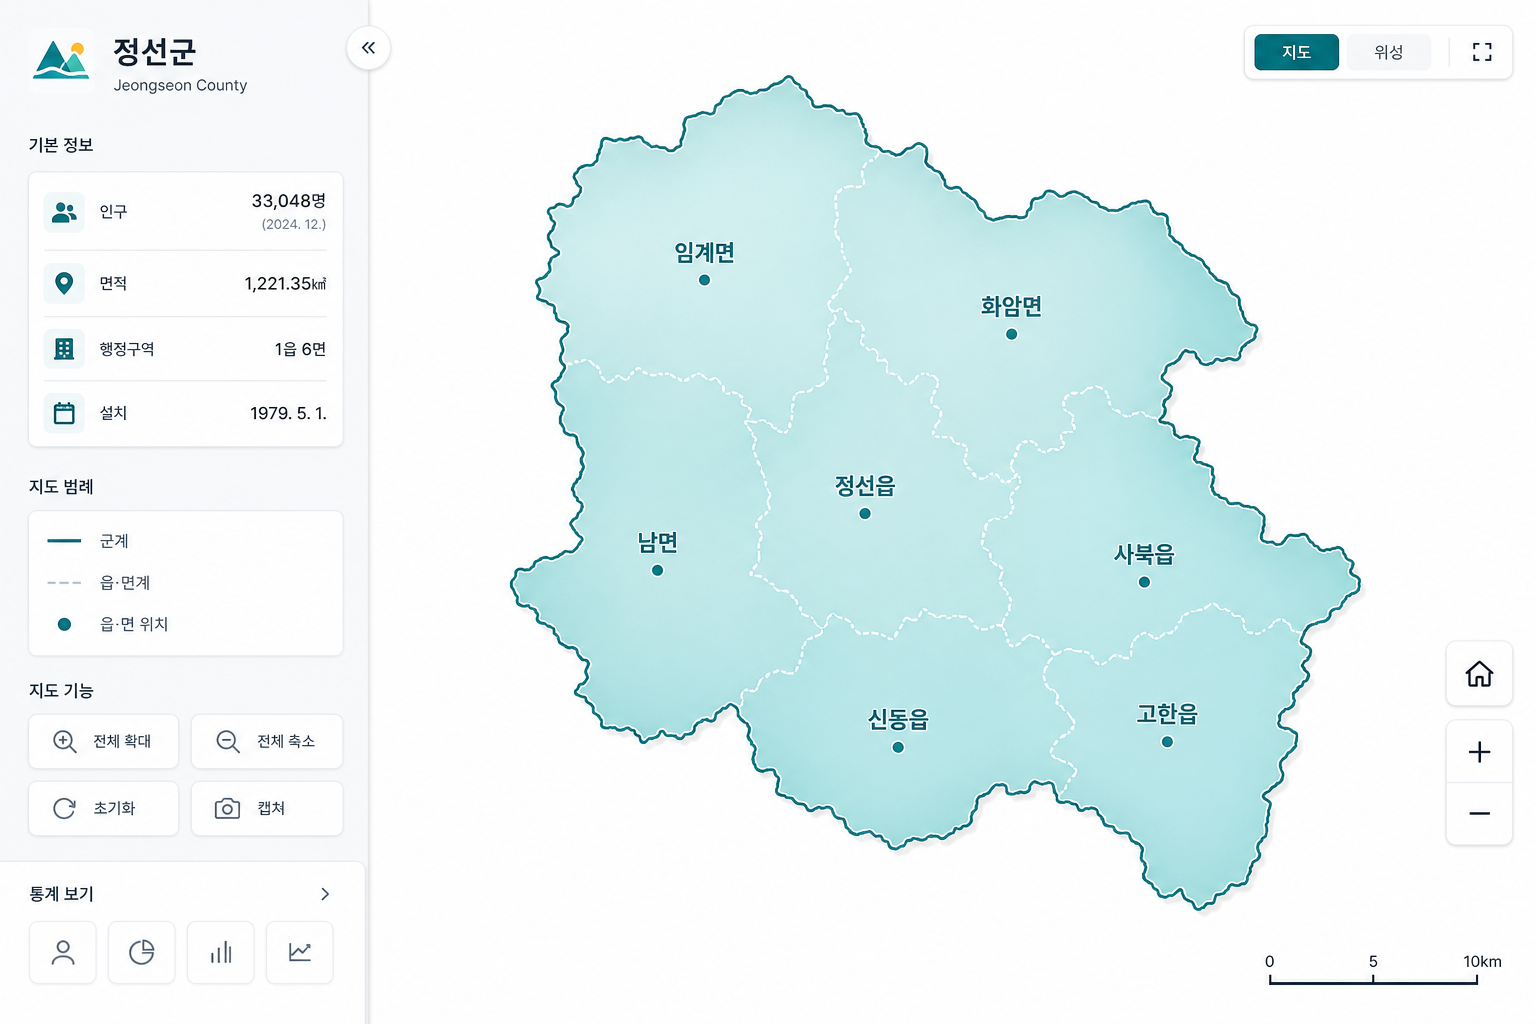This screenshot has width=1536, height=1024.
Task: Click the population people icon
Action: (x=64, y=212)
